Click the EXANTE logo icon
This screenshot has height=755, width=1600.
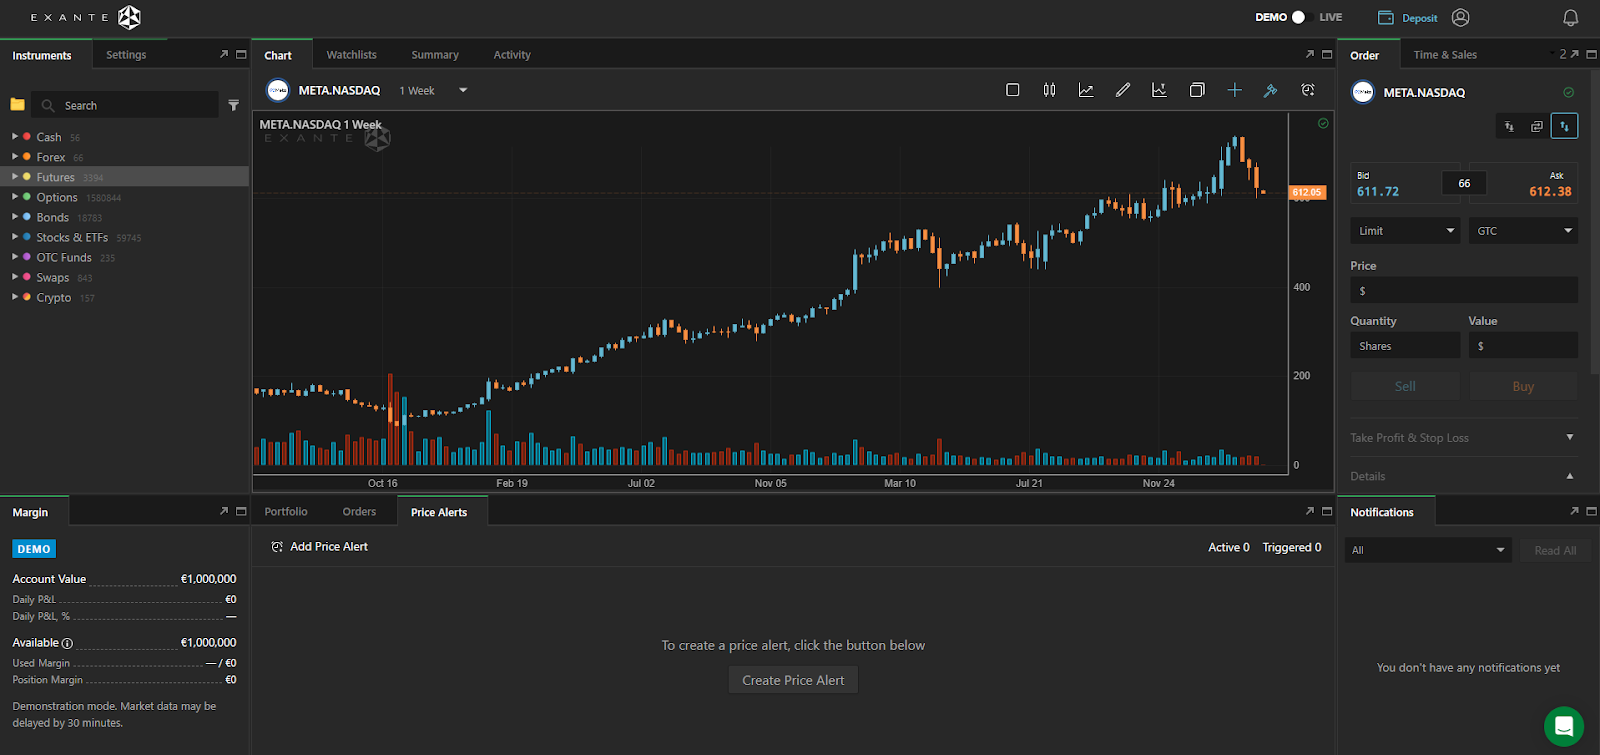click(129, 17)
